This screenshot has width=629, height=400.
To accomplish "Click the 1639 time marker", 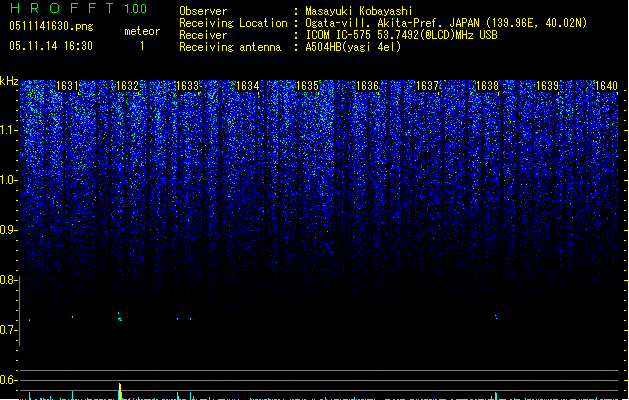I will pyautogui.click(x=548, y=86).
